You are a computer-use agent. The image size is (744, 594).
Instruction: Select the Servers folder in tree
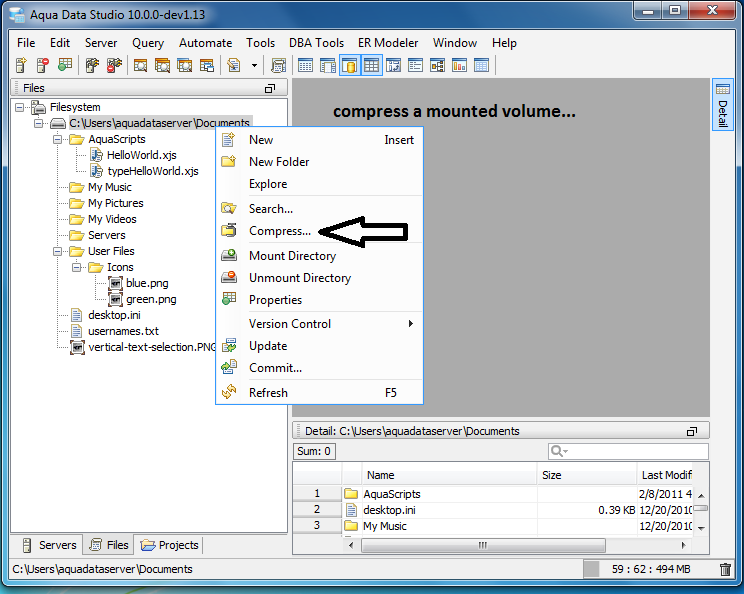(107, 235)
